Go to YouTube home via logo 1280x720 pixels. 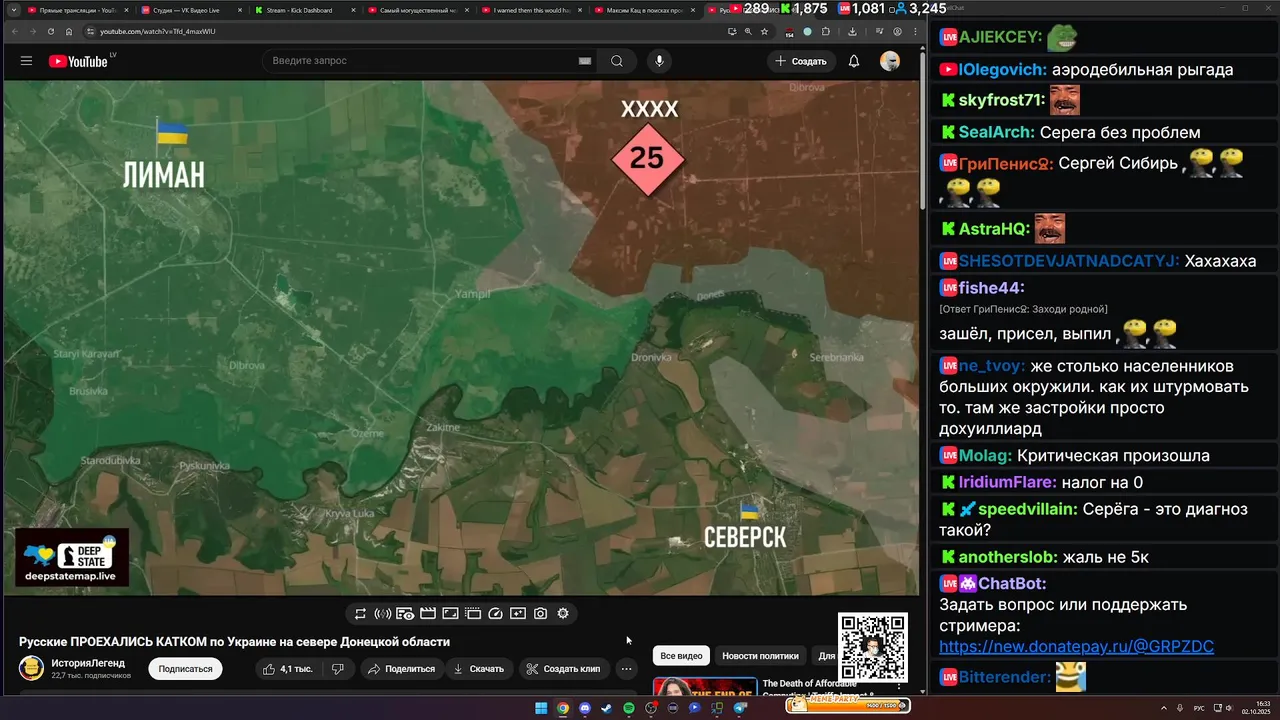(78, 61)
